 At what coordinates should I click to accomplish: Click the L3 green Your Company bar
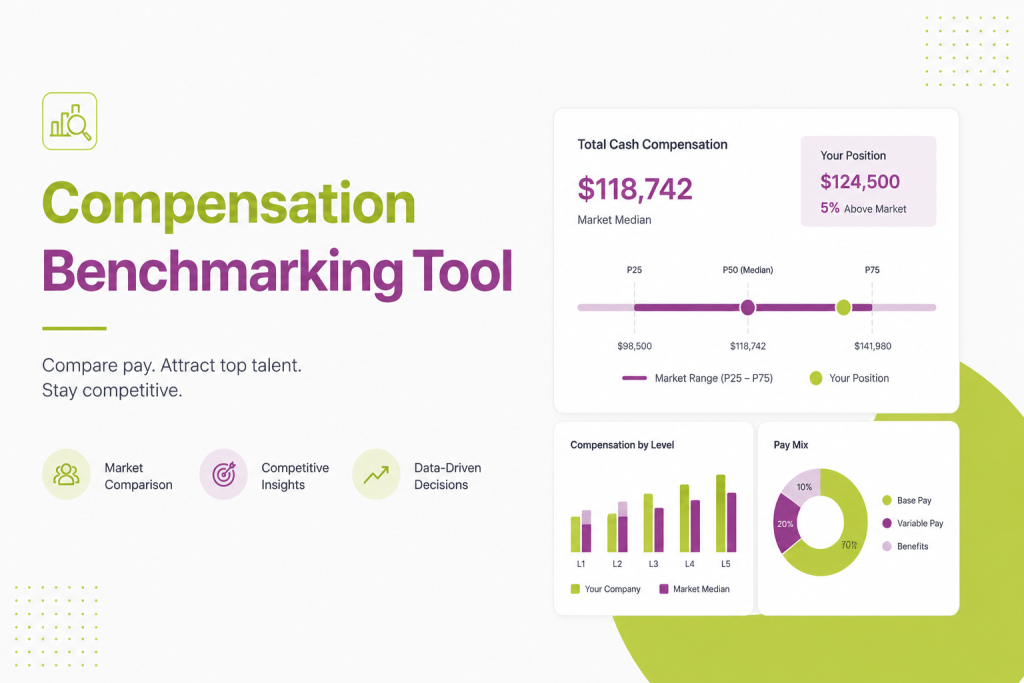pyautogui.click(x=648, y=523)
